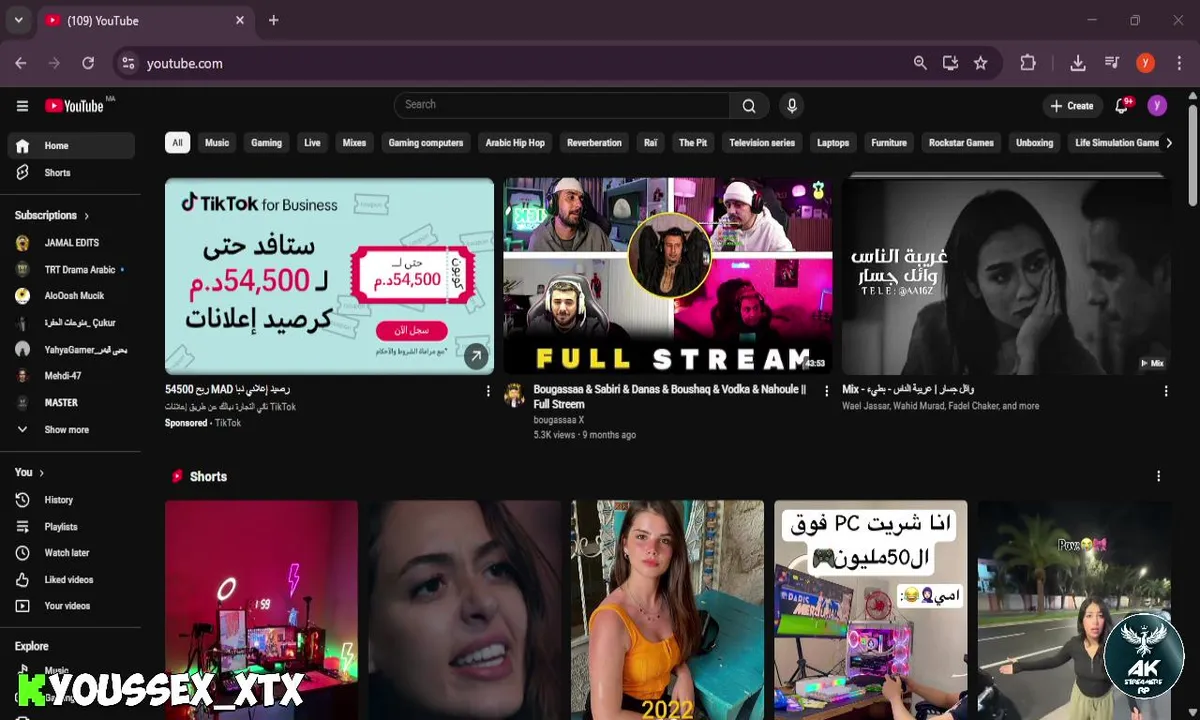Open the media control icon in the toolbar

pyautogui.click(x=1112, y=63)
